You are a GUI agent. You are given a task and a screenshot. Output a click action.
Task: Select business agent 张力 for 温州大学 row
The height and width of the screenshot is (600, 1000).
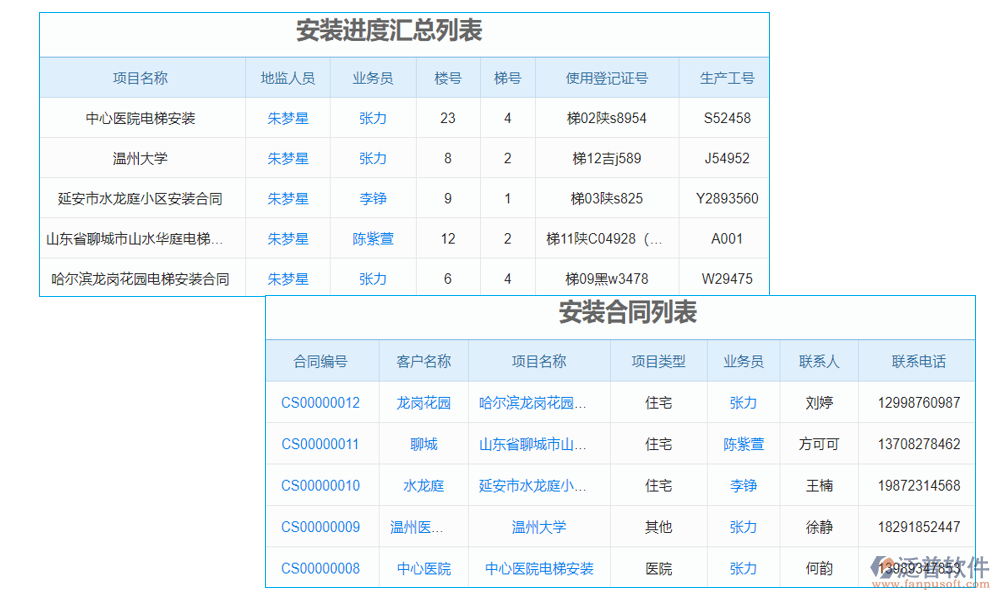pyautogui.click(x=373, y=158)
